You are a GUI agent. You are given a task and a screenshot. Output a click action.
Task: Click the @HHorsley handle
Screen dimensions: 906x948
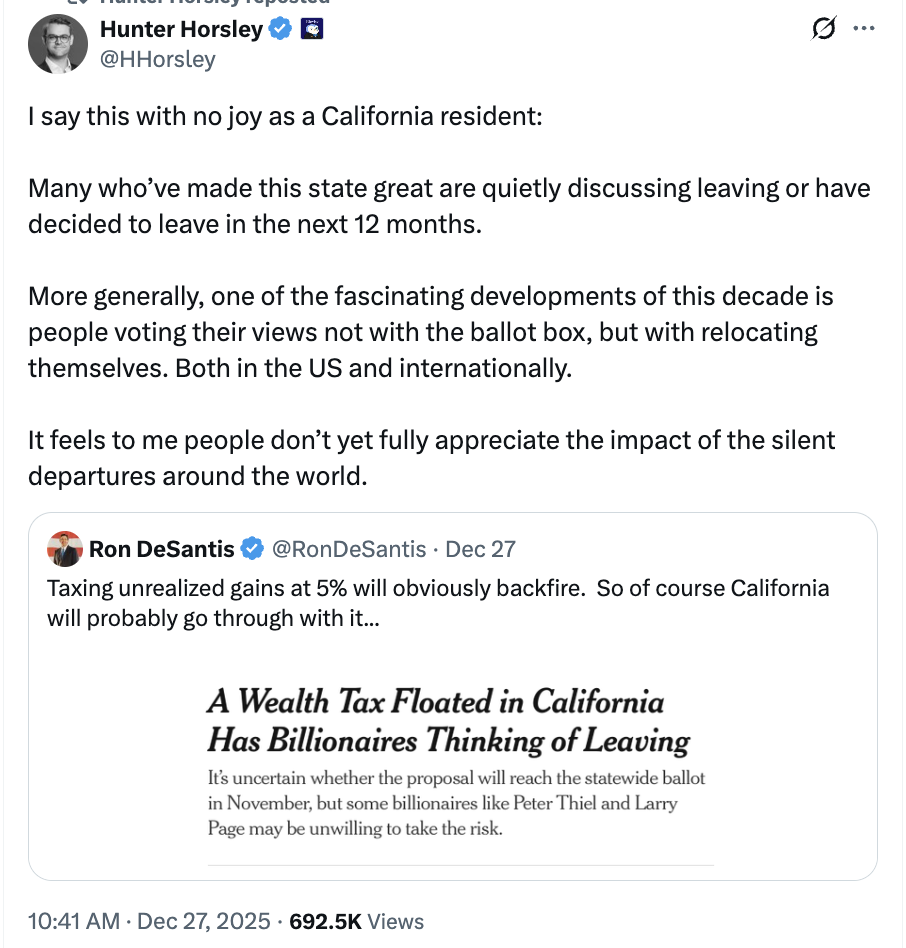pos(157,60)
